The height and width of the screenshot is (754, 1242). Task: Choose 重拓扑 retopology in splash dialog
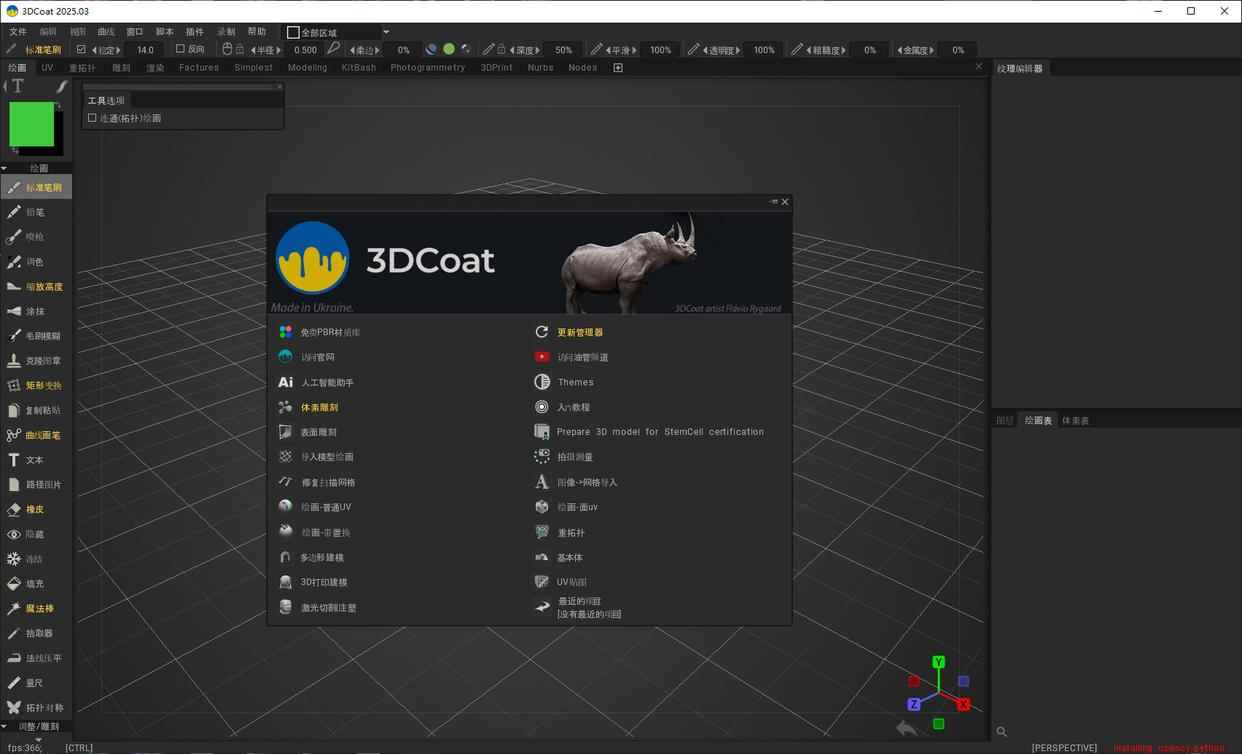pos(571,533)
